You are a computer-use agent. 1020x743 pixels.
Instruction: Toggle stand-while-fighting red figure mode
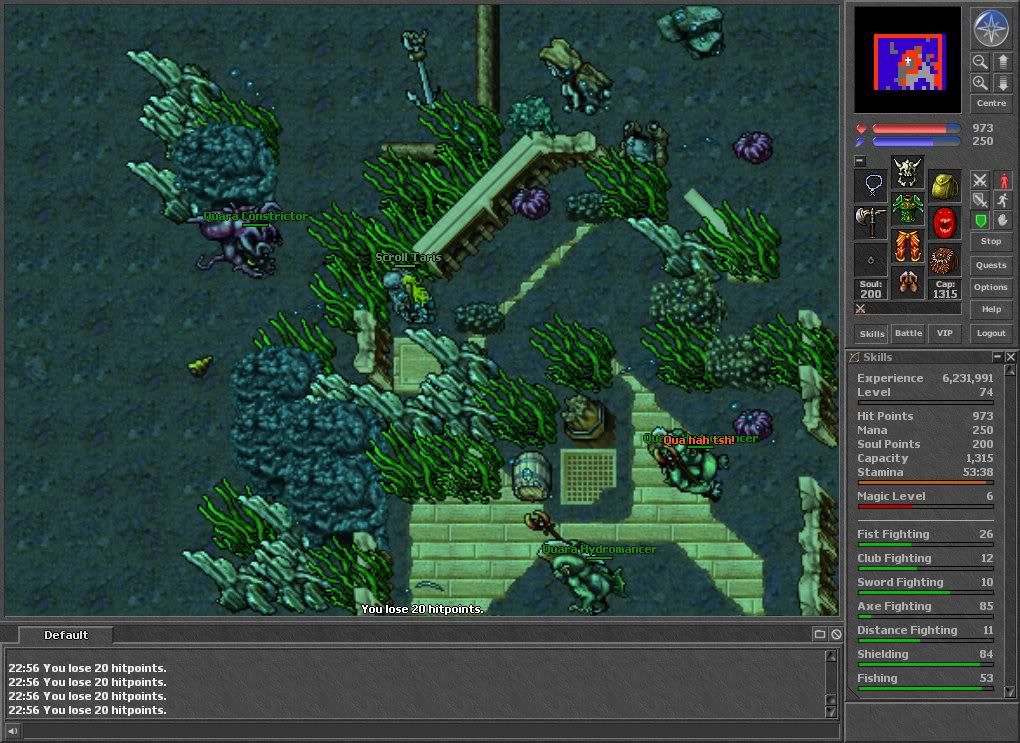coord(1002,180)
